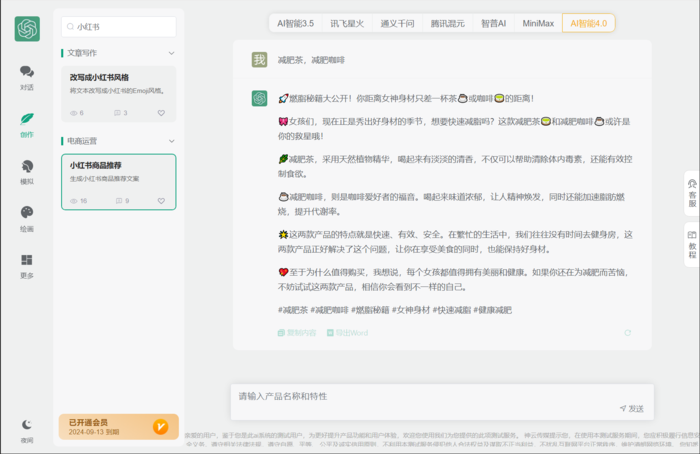Open the 客服 side panel
The image size is (700, 454).
[x=691, y=193]
